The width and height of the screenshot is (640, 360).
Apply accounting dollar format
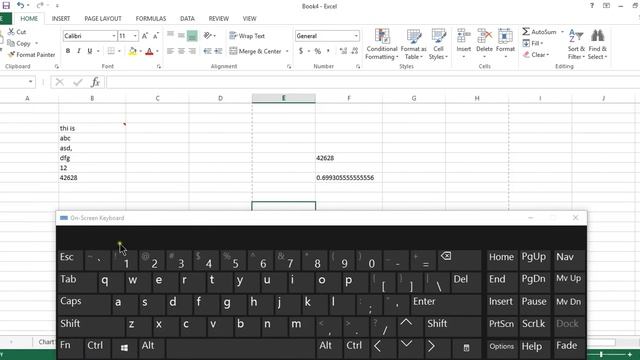(x=301, y=51)
